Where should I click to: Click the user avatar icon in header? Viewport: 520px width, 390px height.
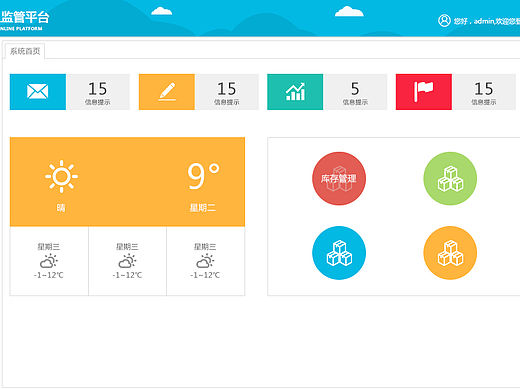(x=444, y=21)
